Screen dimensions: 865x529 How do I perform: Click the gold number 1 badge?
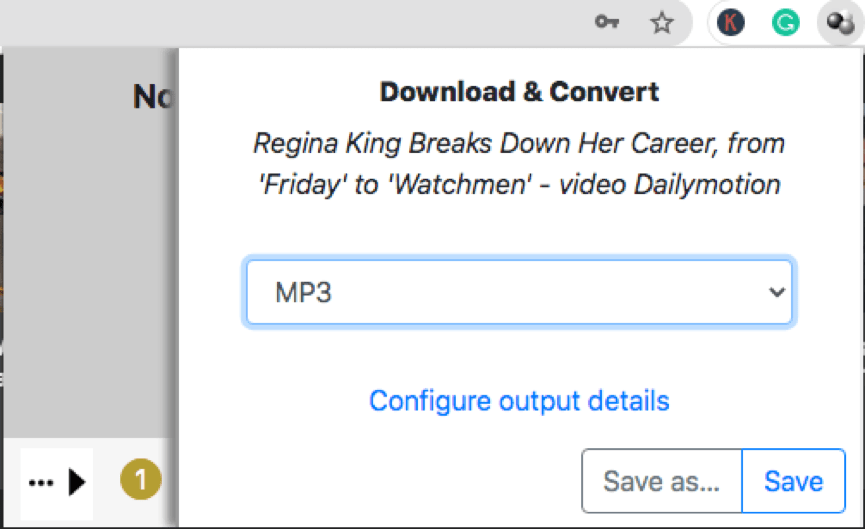(141, 481)
